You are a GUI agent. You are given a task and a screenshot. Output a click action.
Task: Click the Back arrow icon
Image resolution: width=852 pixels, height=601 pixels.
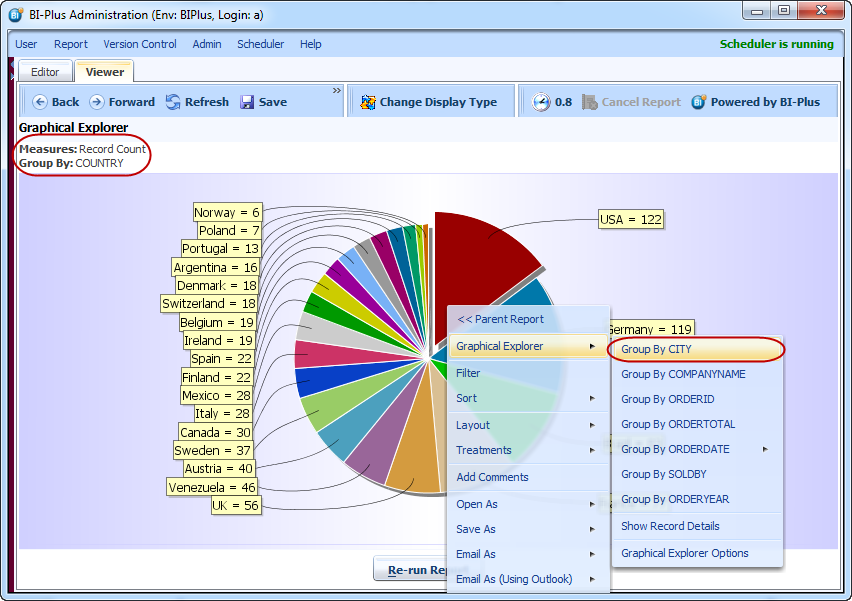tap(40, 102)
